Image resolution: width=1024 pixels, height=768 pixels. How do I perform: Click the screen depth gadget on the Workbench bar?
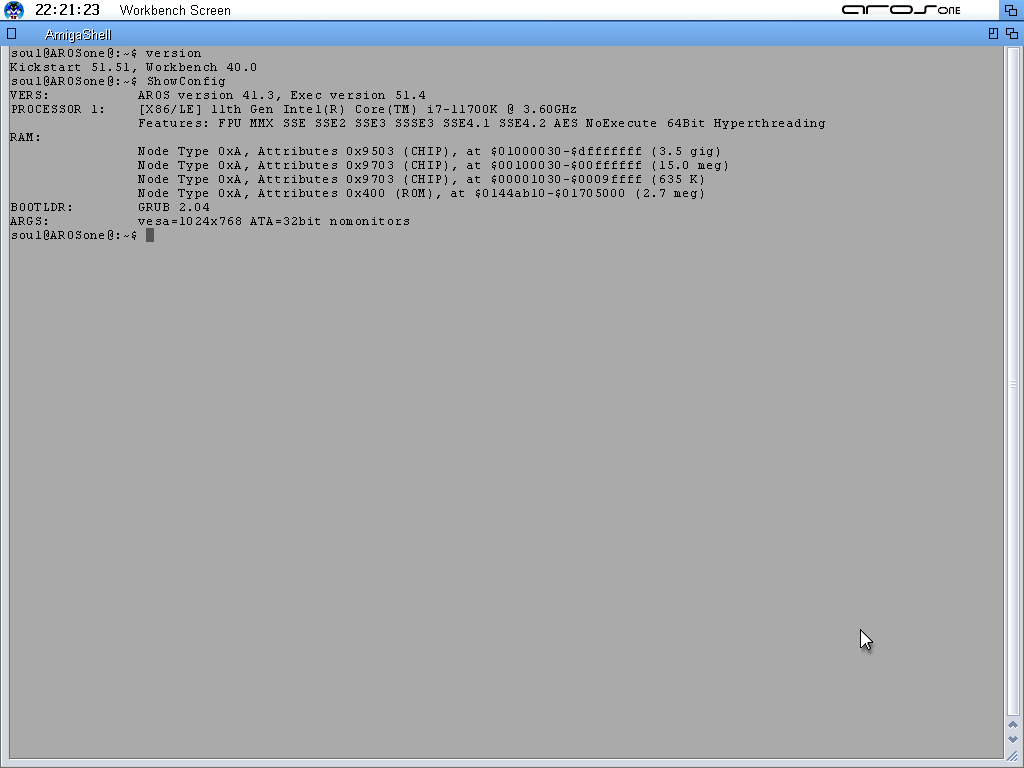pos(1011,10)
